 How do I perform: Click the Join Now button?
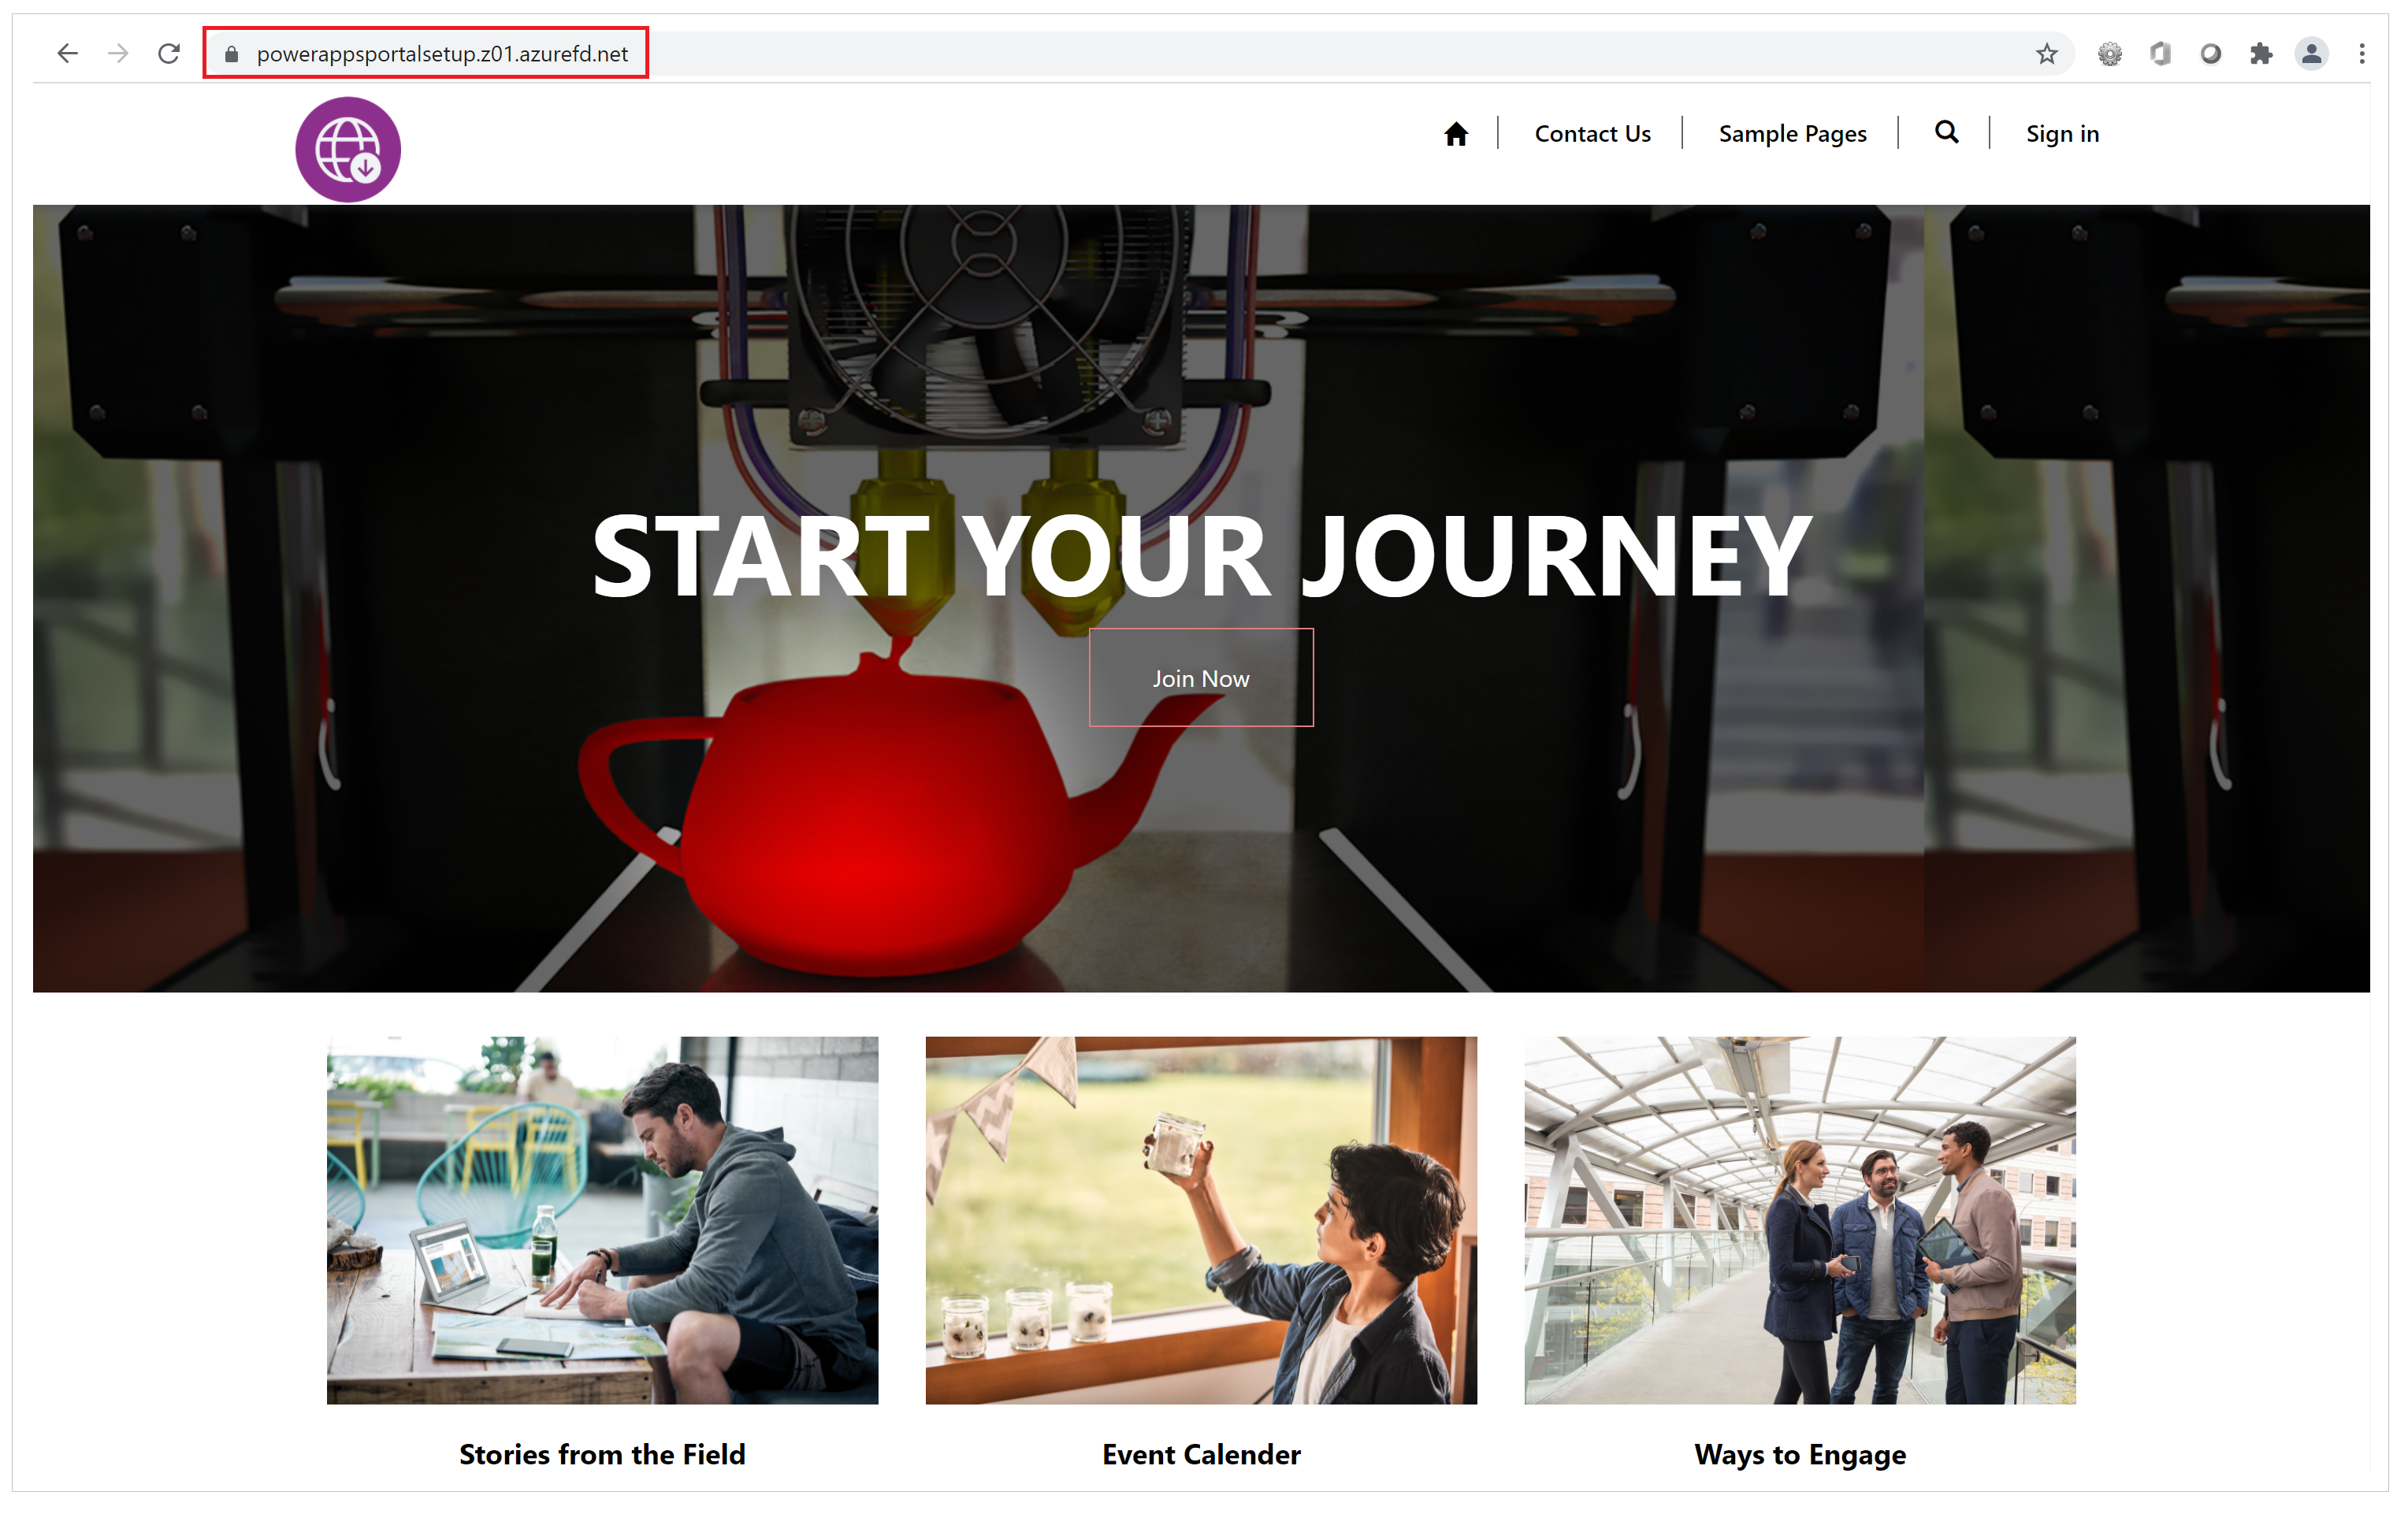click(1201, 678)
